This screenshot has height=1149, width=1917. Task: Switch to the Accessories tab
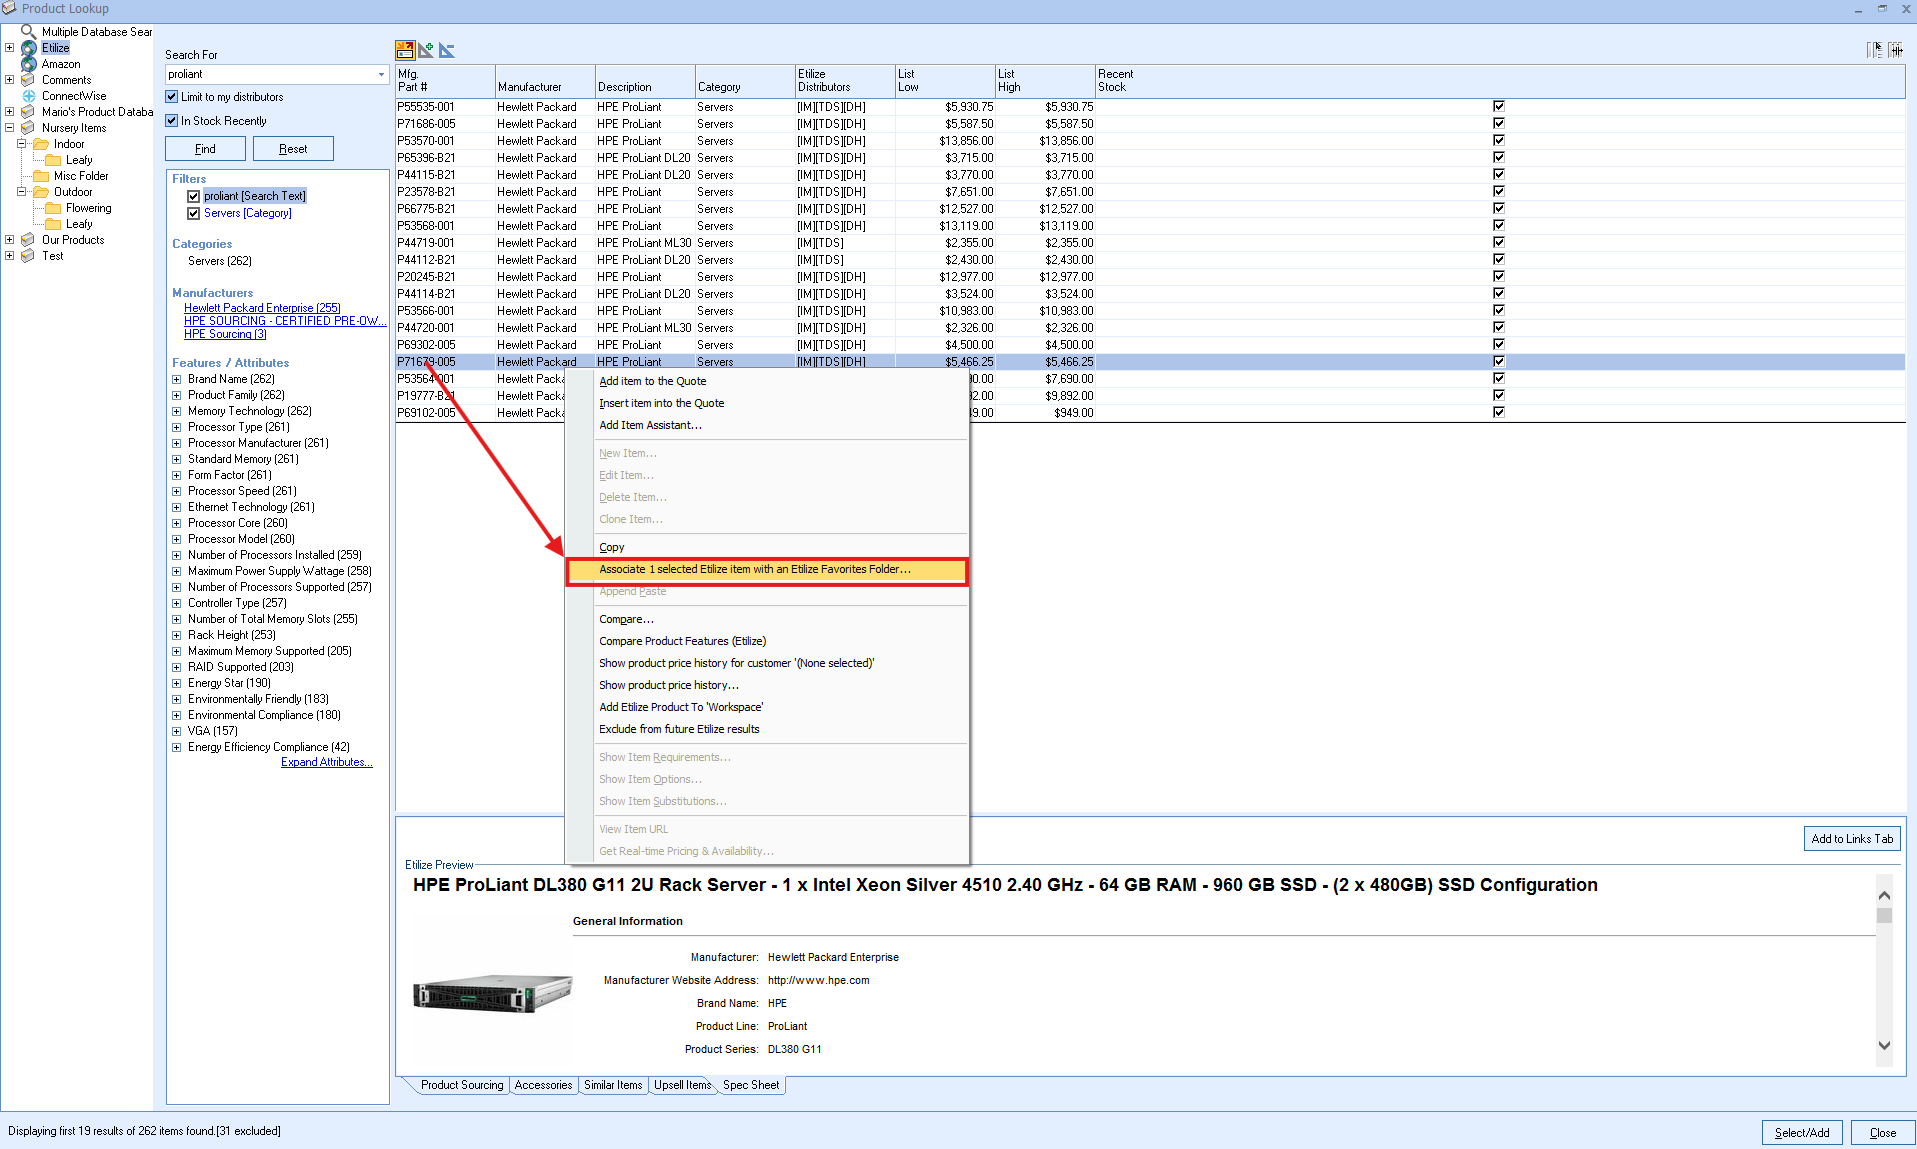click(543, 1085)
